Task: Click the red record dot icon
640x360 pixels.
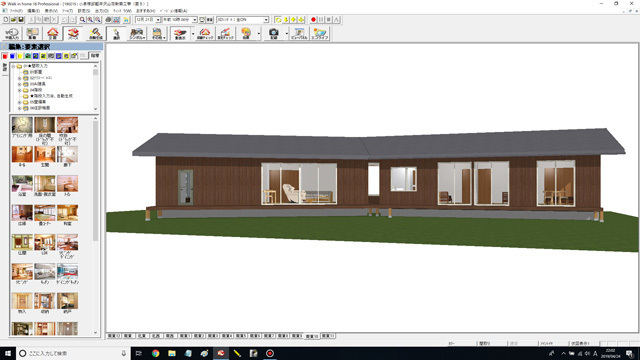Action: point(313,20)
